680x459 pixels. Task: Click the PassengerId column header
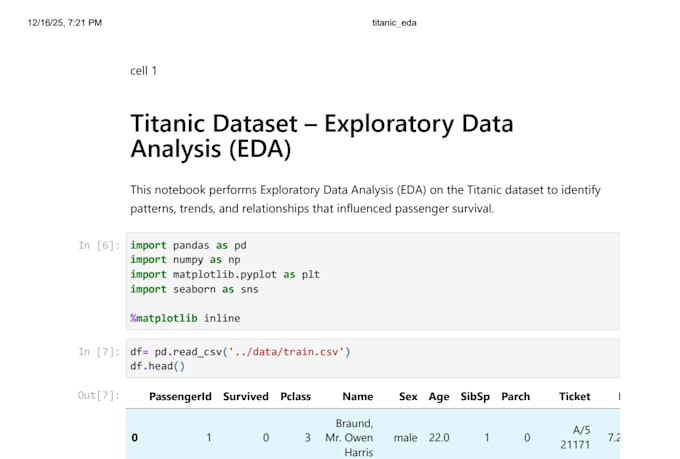click(180, 397)
